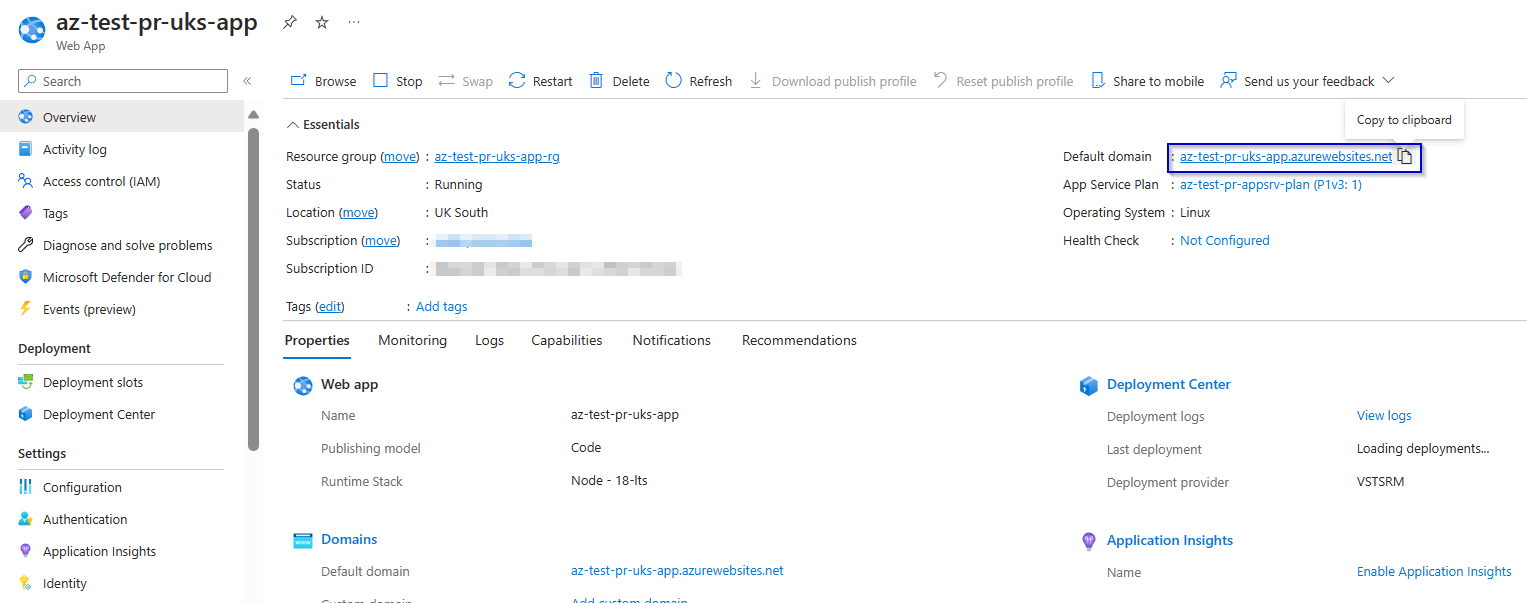Open the Domains section heading link
1527x603 pixels.
(349, 539)
